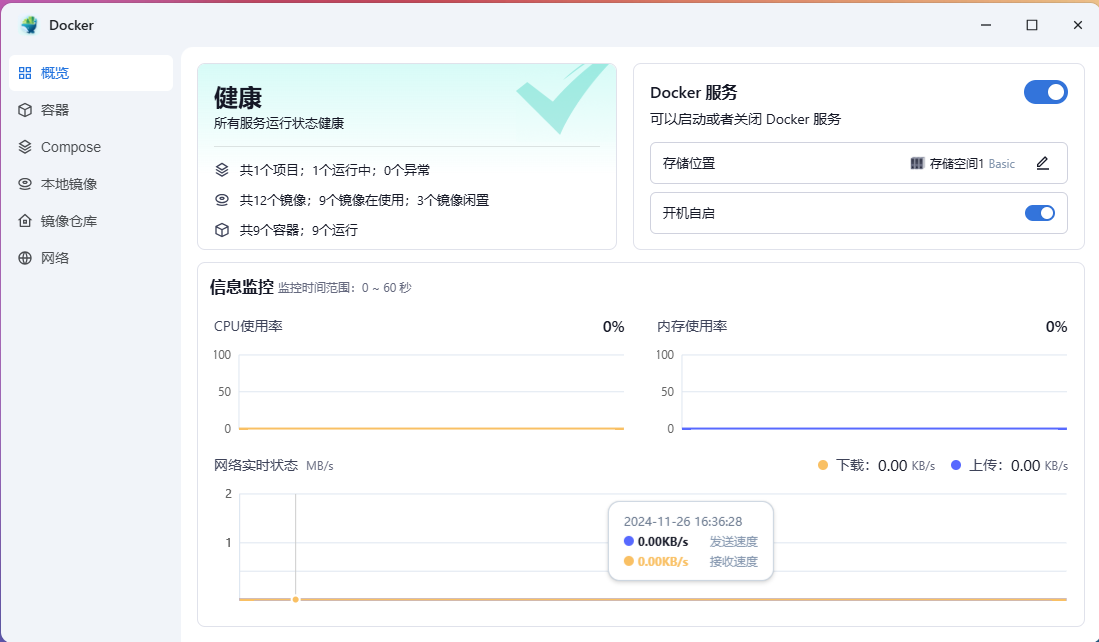Viewport: 1099px width, 642px height.
Task: Click the memory usage chart area
Action: pos(874,392)
